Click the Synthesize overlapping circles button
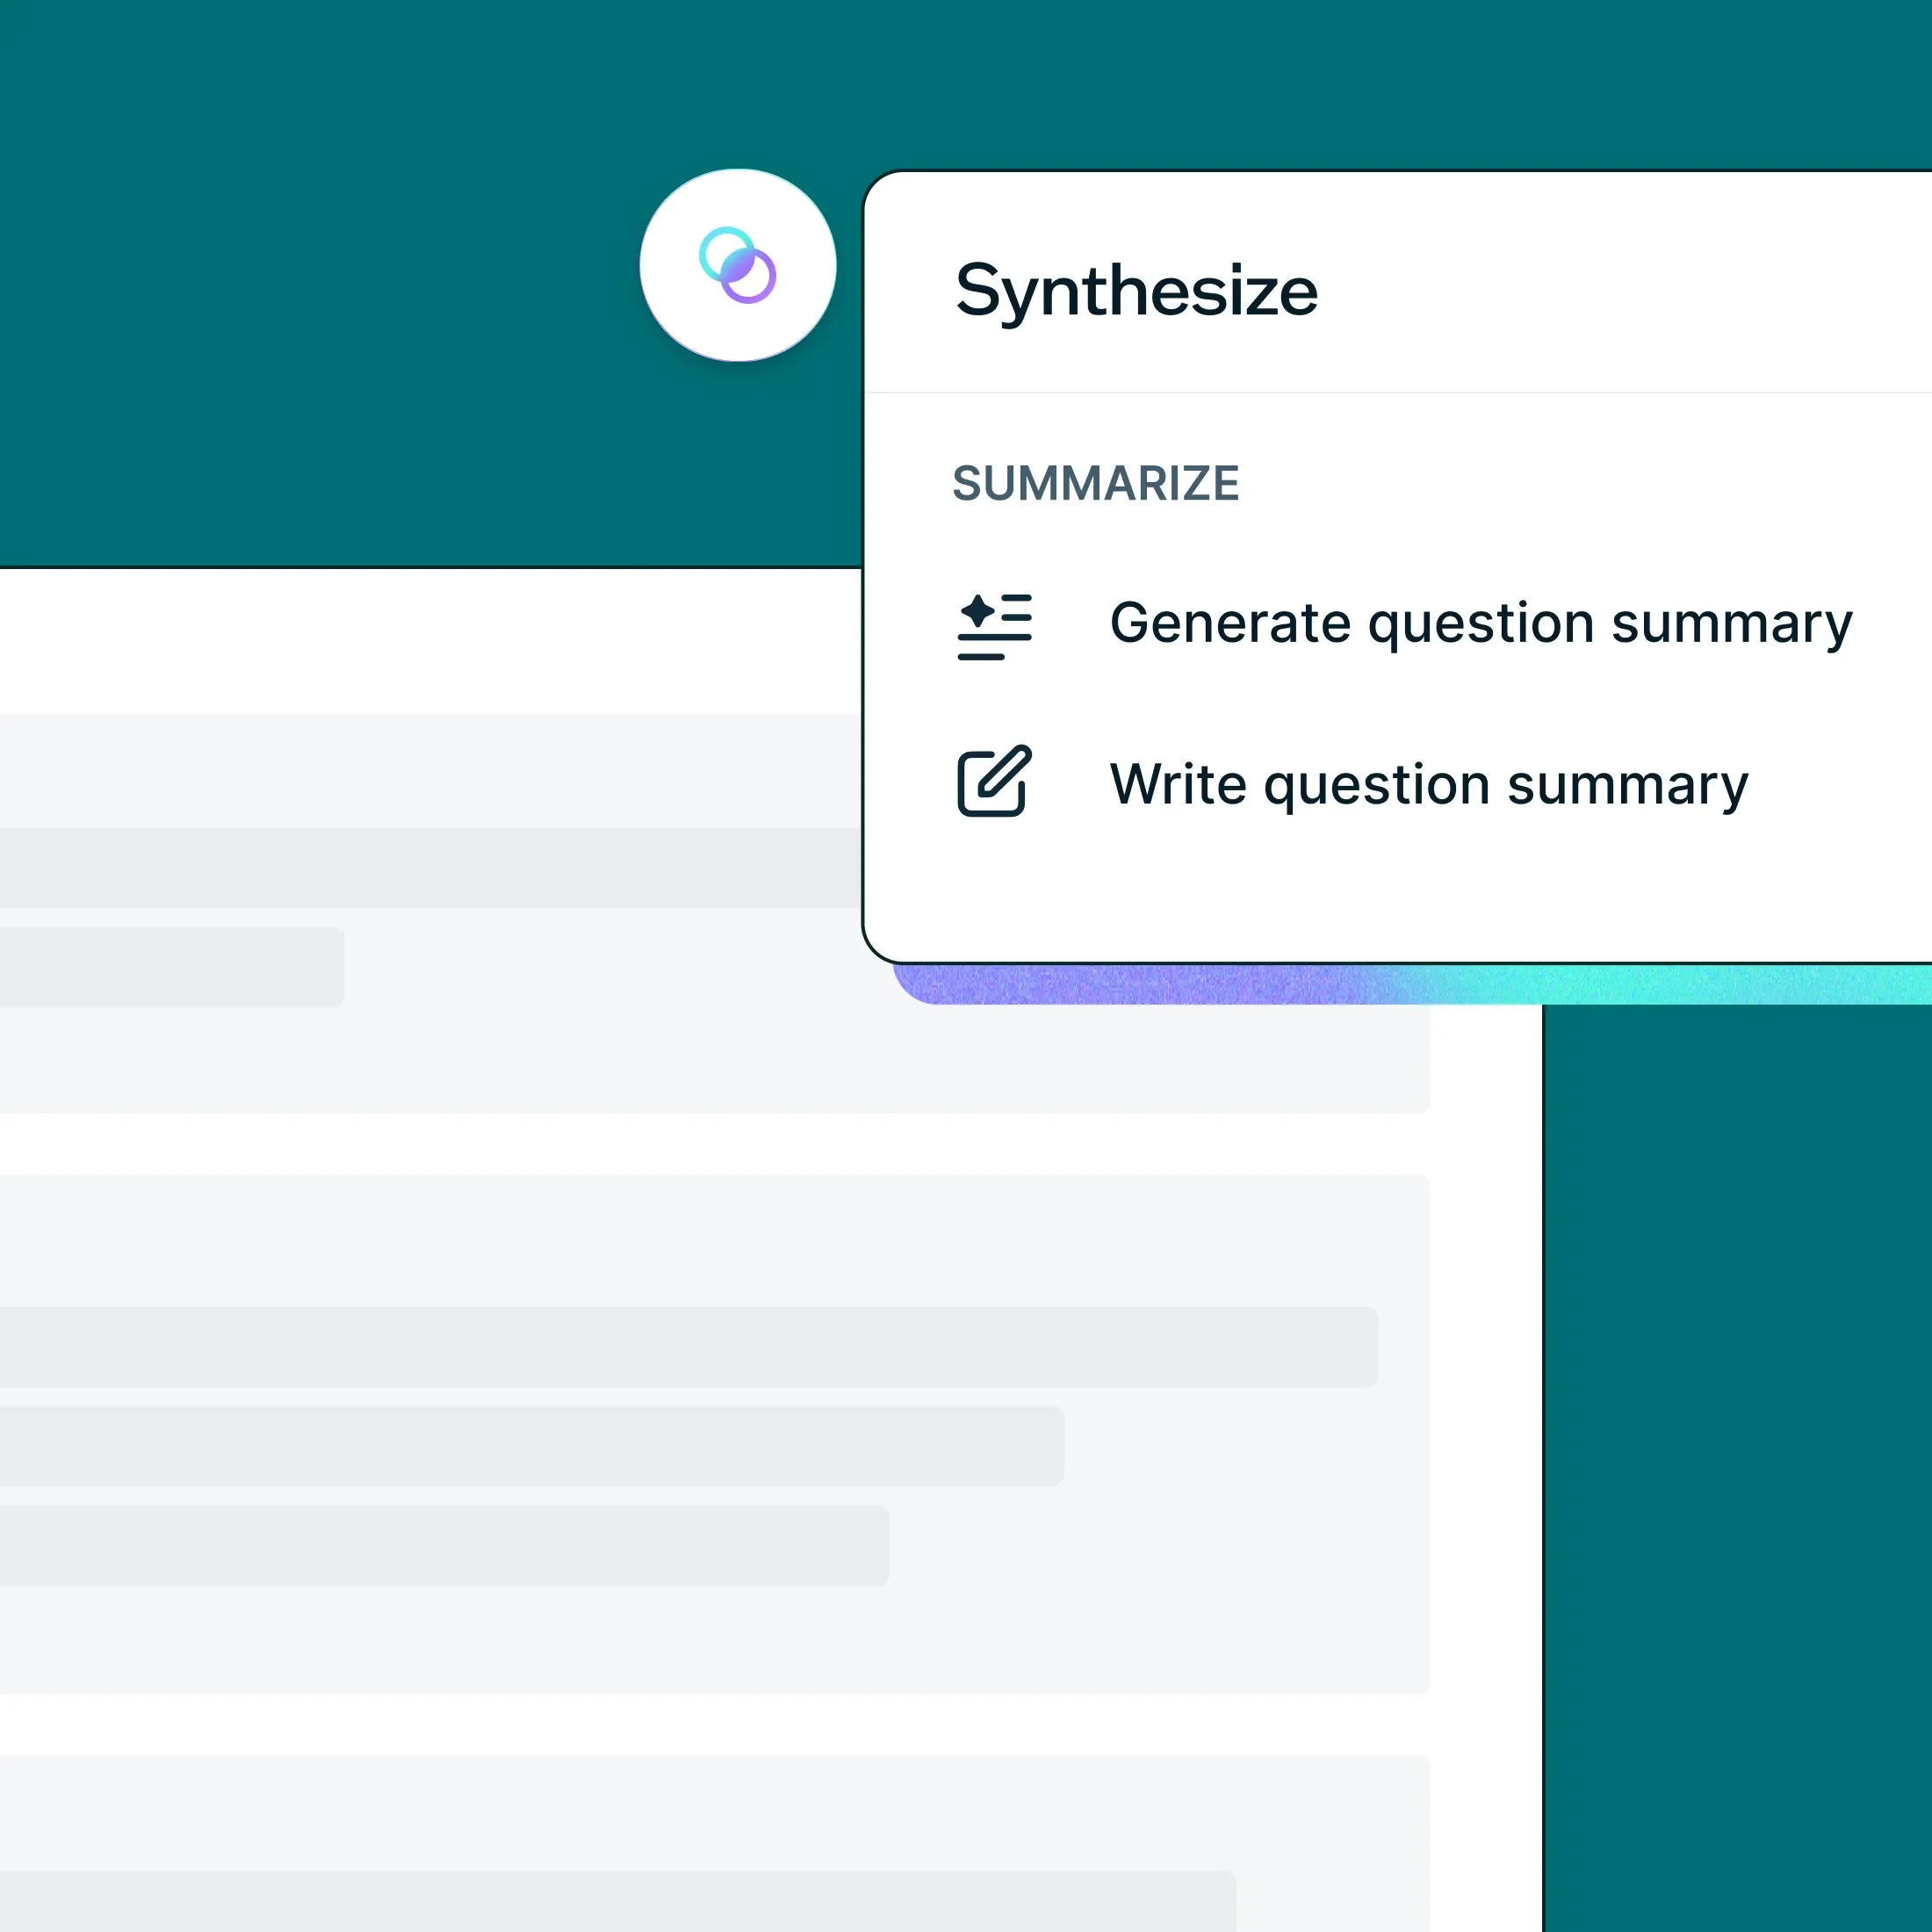Image resolution: width=1932 pixels, height=1932 pixels. point(737,265)
